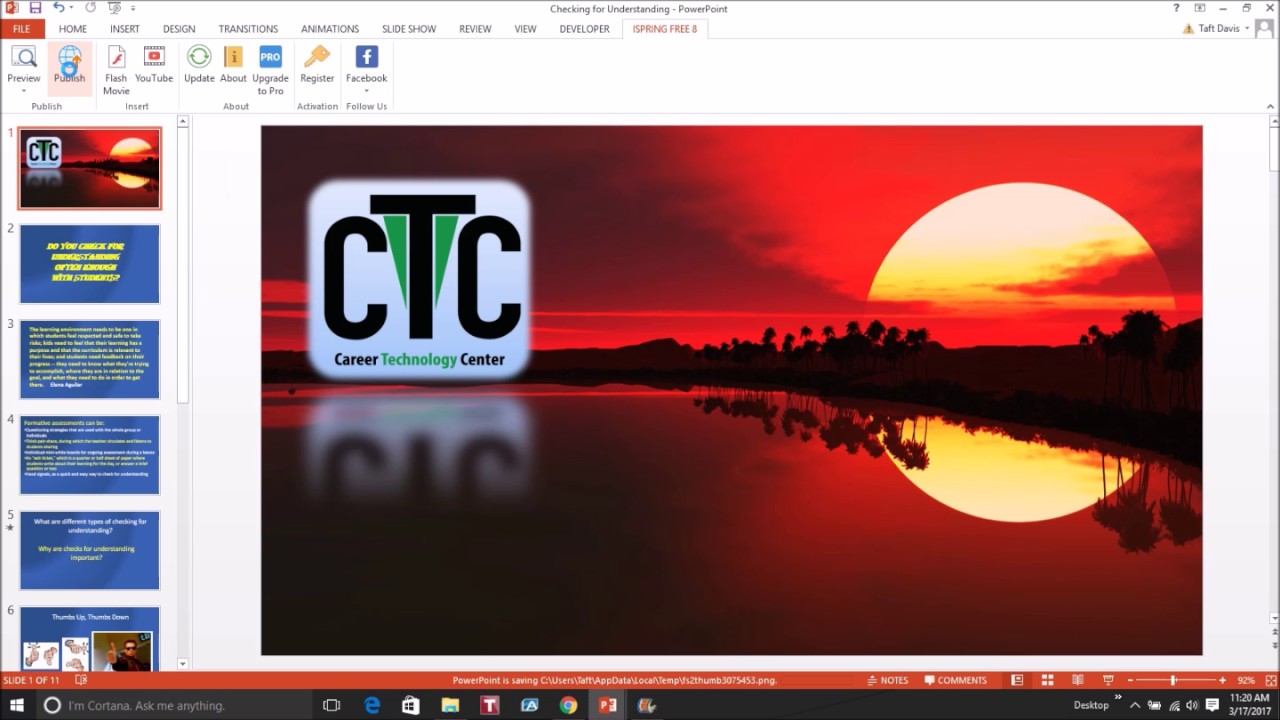Screen dimensions: 1280x720
Task: Save the presentation via Quick Access
Action: 35,8
